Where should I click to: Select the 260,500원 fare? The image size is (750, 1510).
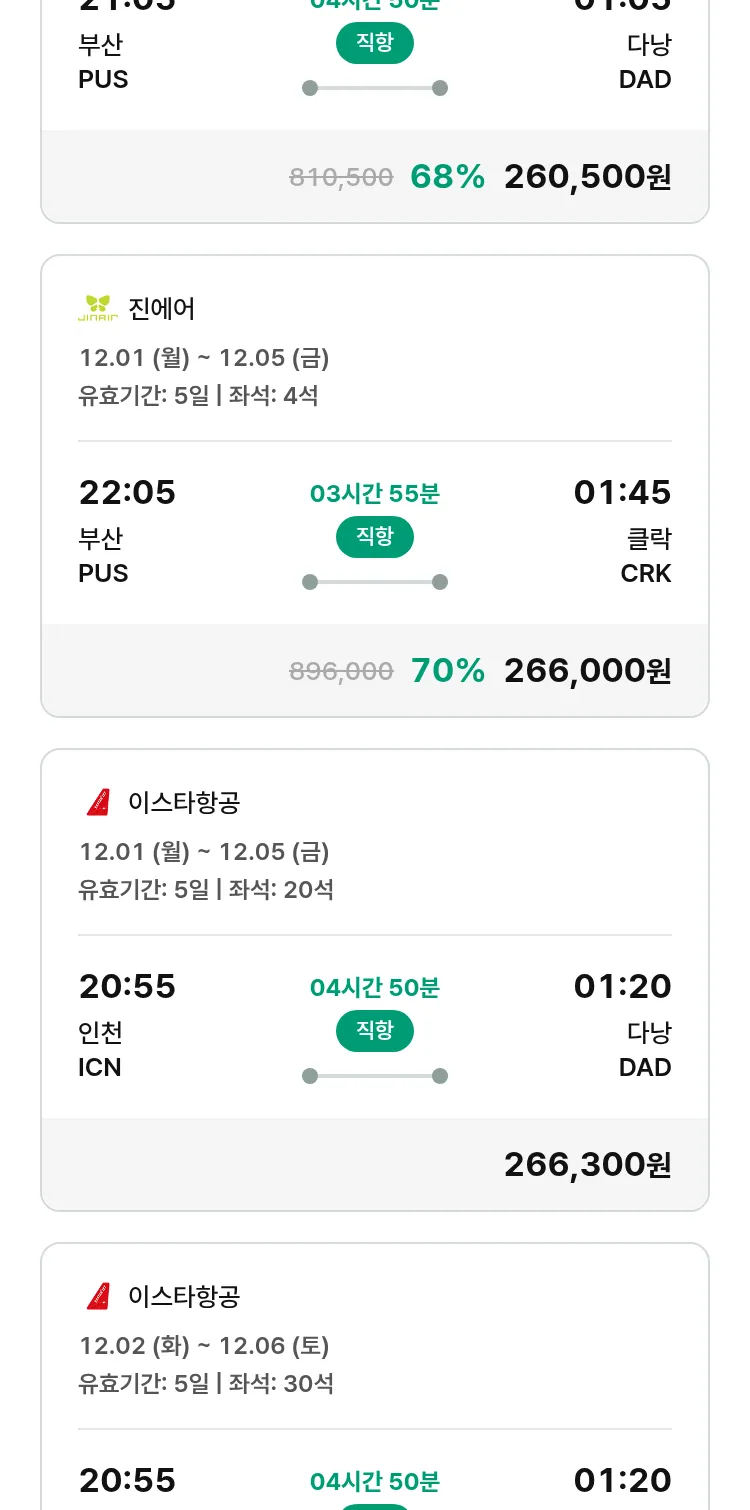tap(587, 177)
